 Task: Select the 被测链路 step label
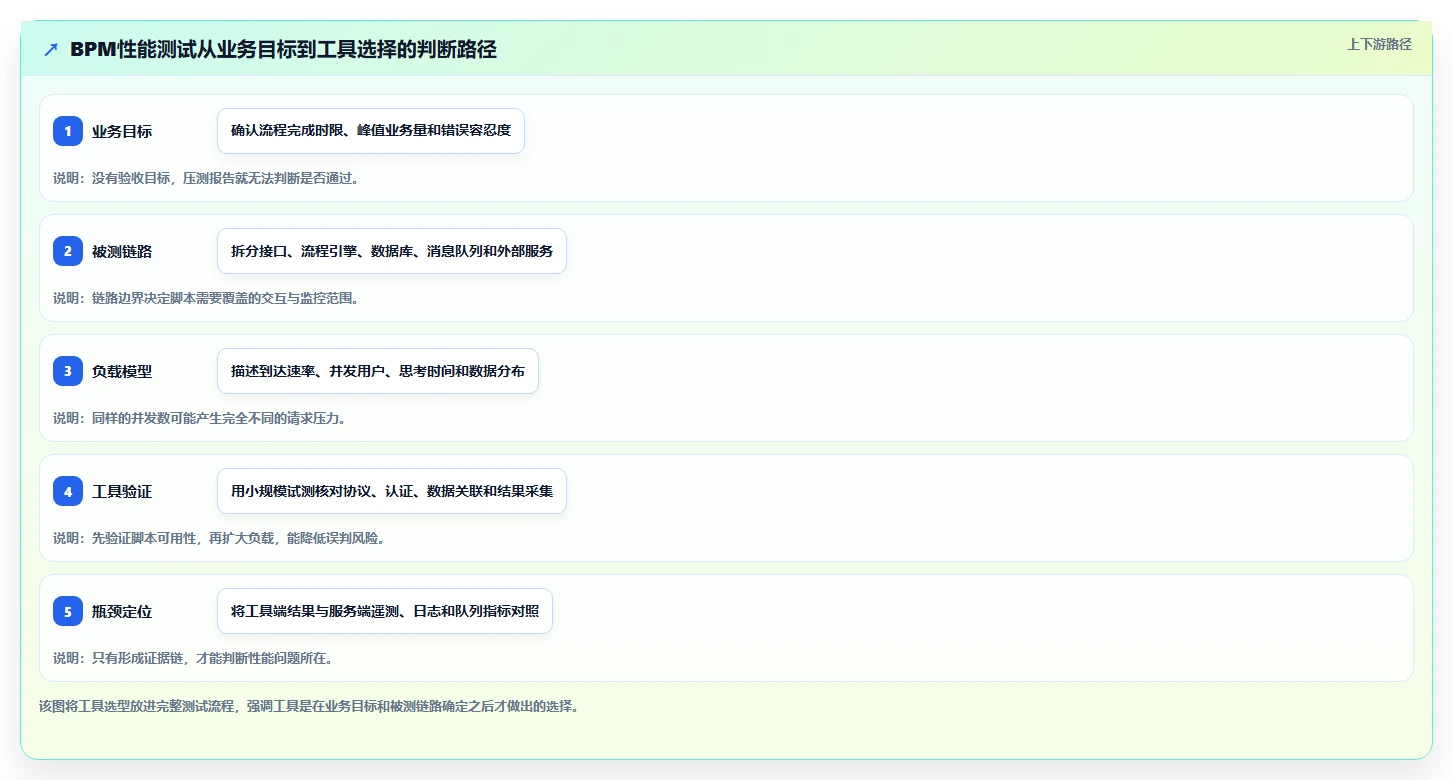tap(122, 251)
